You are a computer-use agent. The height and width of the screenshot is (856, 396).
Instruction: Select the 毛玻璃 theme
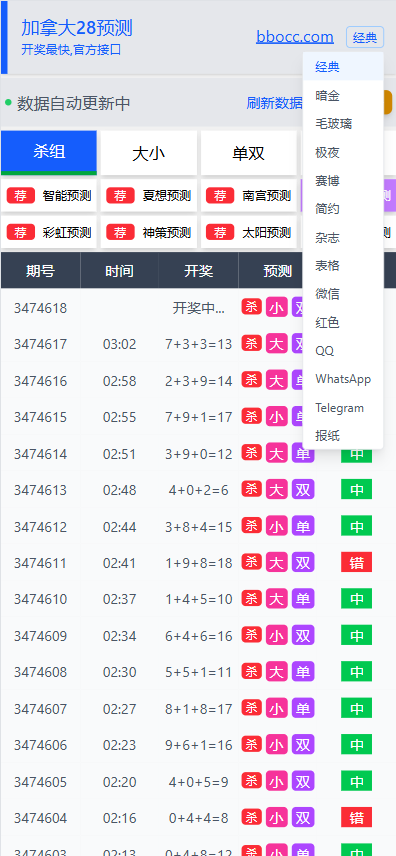(x=343, y=124)
